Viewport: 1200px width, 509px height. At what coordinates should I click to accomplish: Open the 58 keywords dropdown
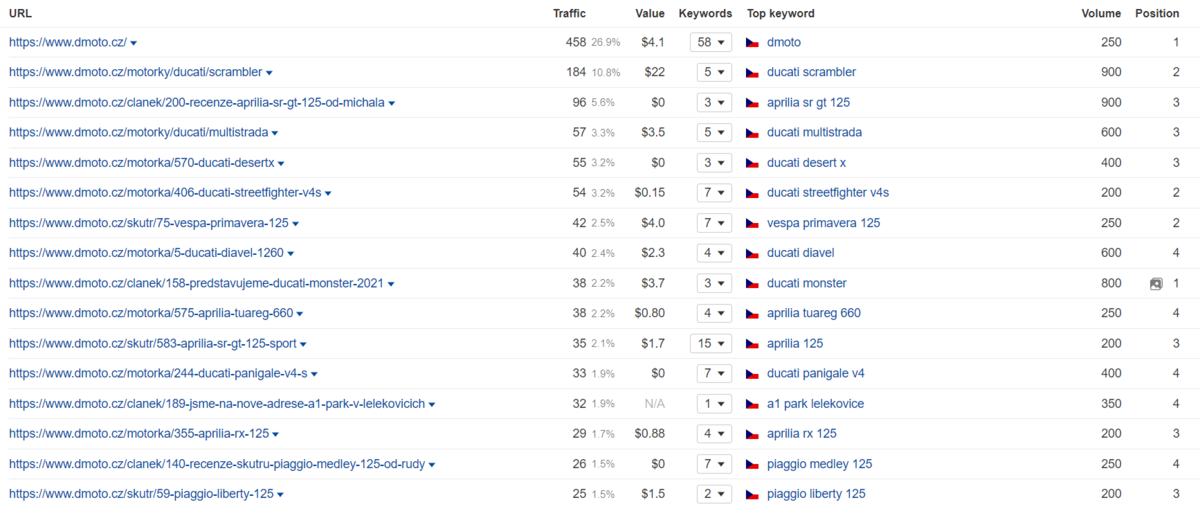click(711, 43)
